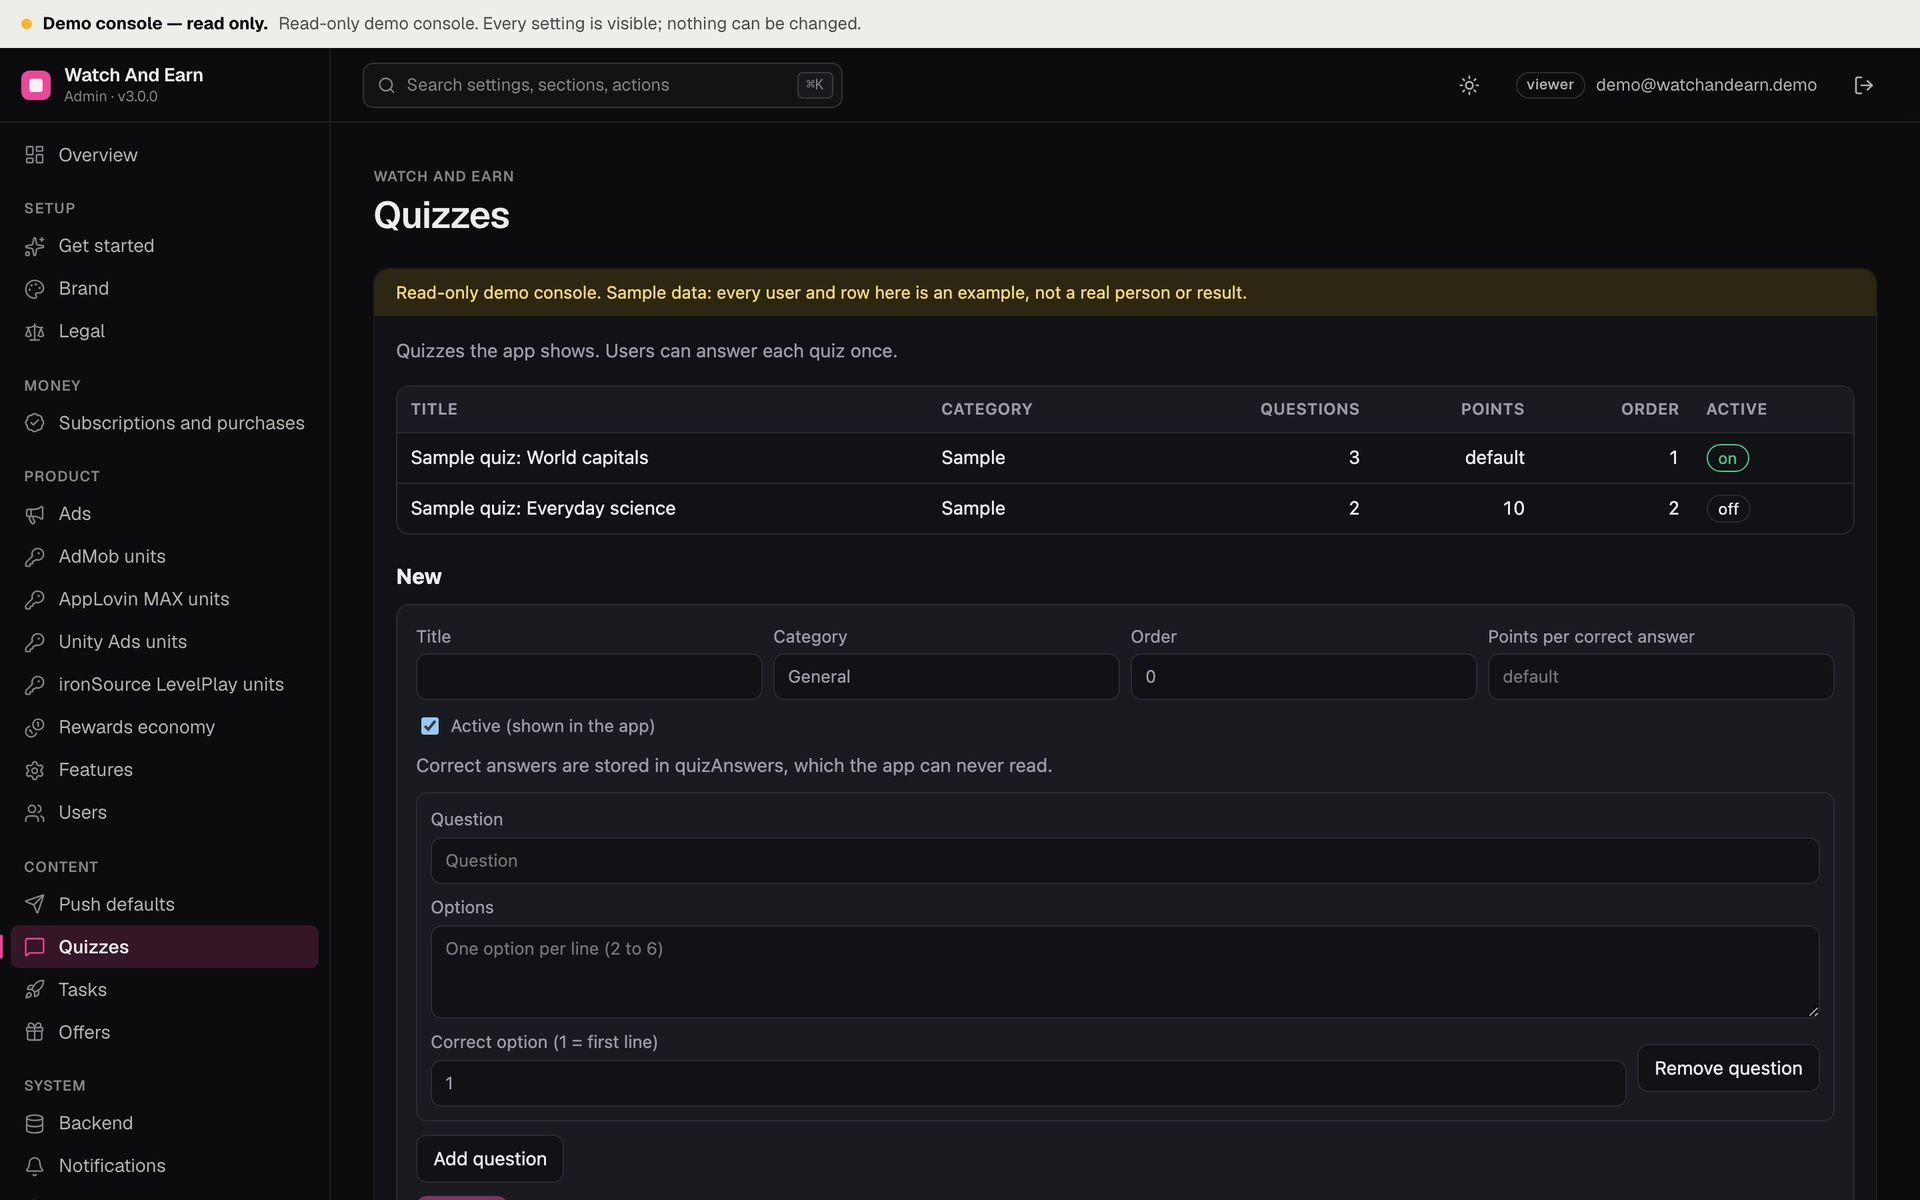Click the Category field containing General
Image resolution: width=1920 pixels, height=1200 pixels.
[x=946, y=677]
